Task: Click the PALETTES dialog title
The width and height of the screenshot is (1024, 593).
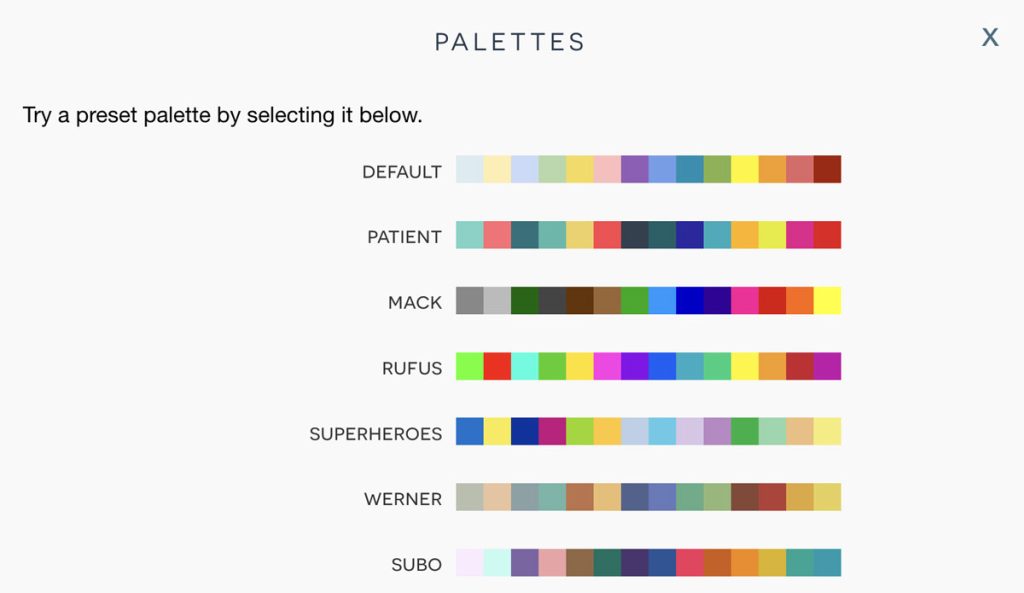Action: click(510, 42)
